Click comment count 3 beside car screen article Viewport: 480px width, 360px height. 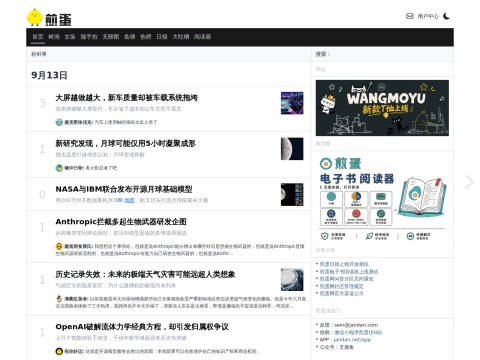(42, 103)
